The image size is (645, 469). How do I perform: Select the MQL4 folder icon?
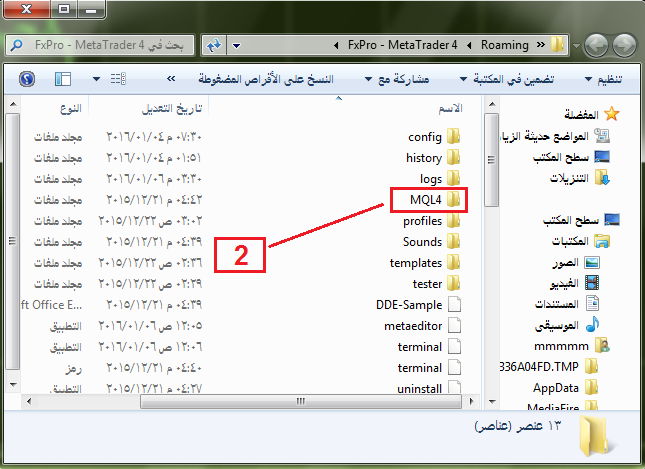[x=453, y=200]
